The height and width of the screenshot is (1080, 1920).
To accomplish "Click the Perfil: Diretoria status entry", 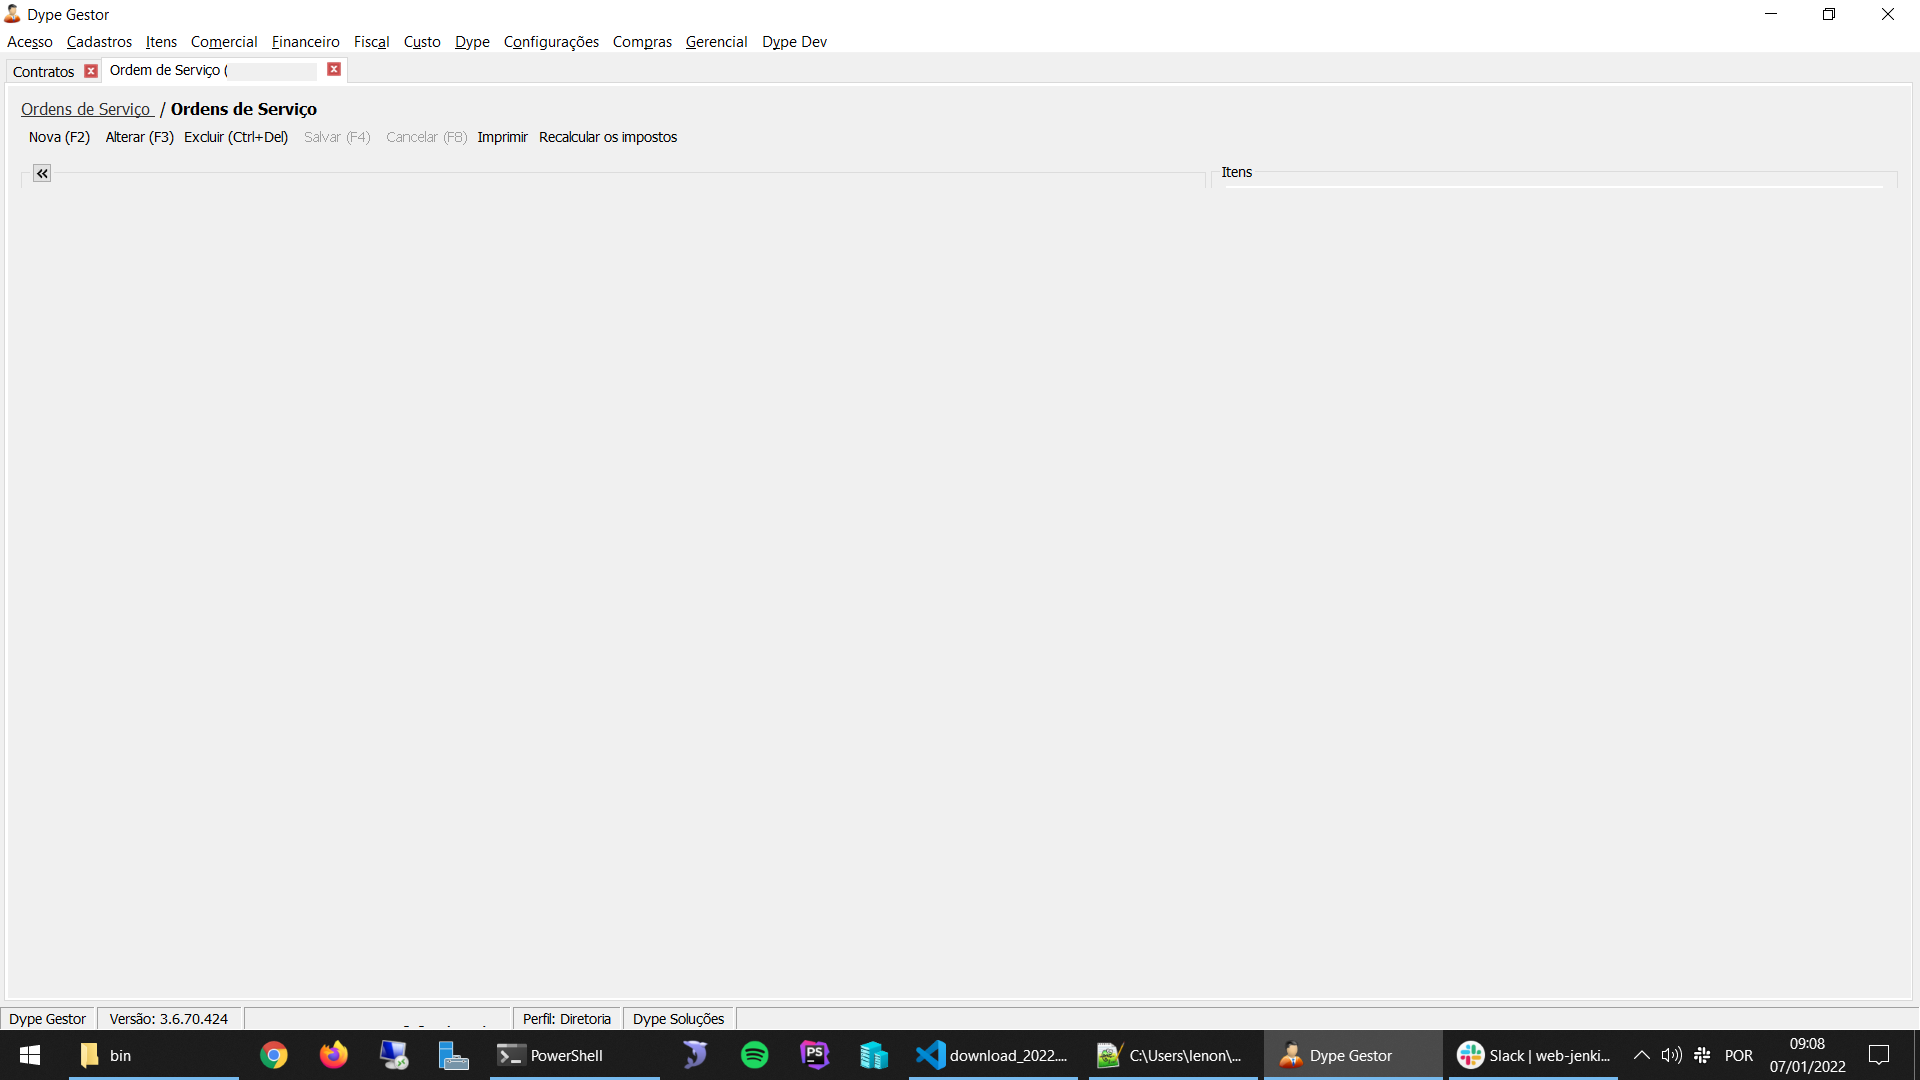I will (x=567, y=1019).
